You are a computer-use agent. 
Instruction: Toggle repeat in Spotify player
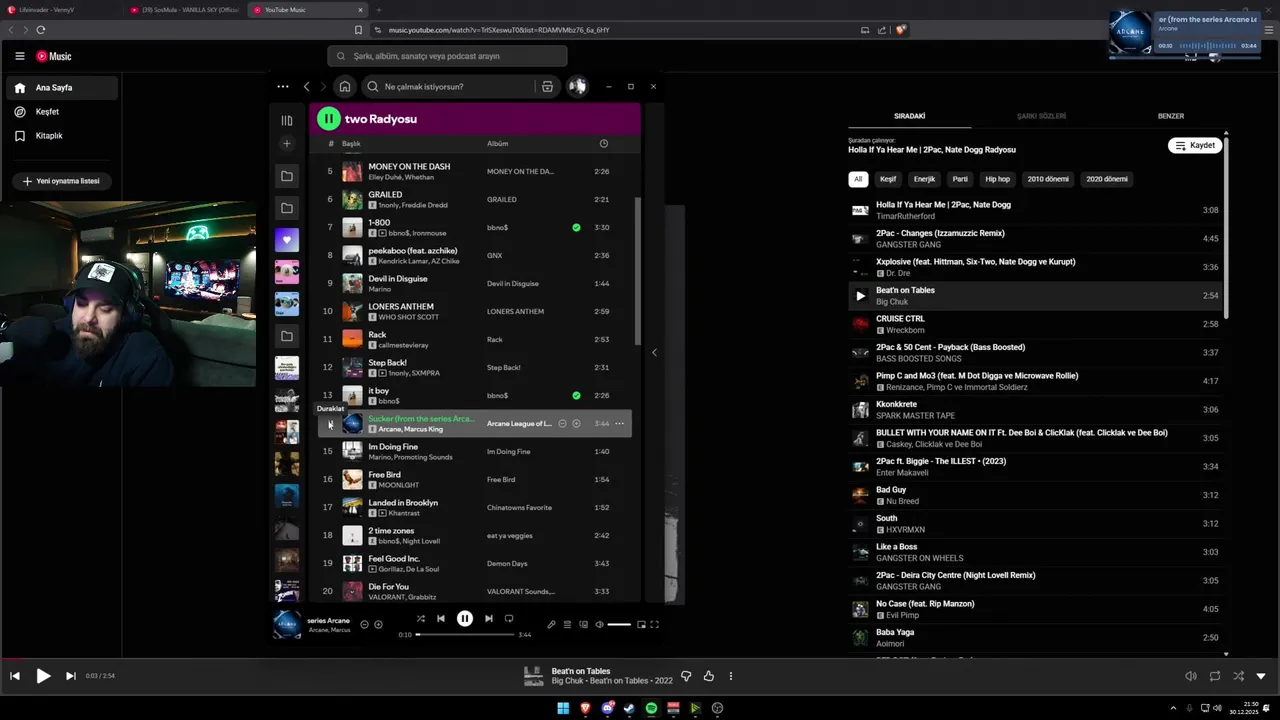(509, 619)
